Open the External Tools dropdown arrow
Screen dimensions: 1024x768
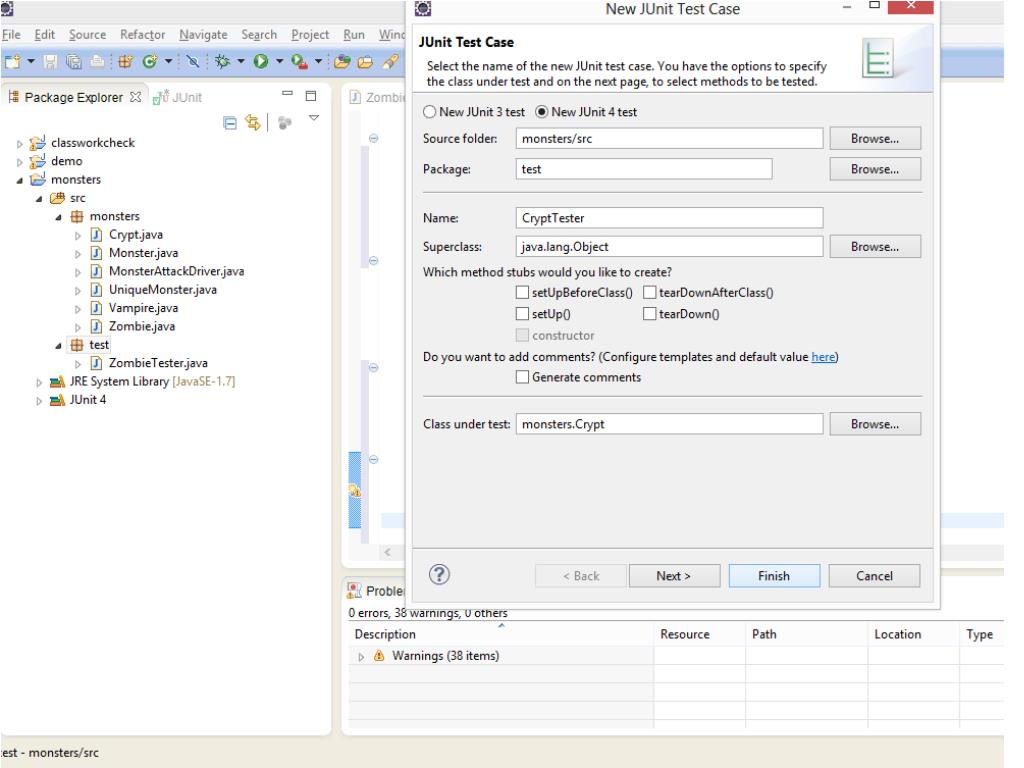tap(318, 61)
